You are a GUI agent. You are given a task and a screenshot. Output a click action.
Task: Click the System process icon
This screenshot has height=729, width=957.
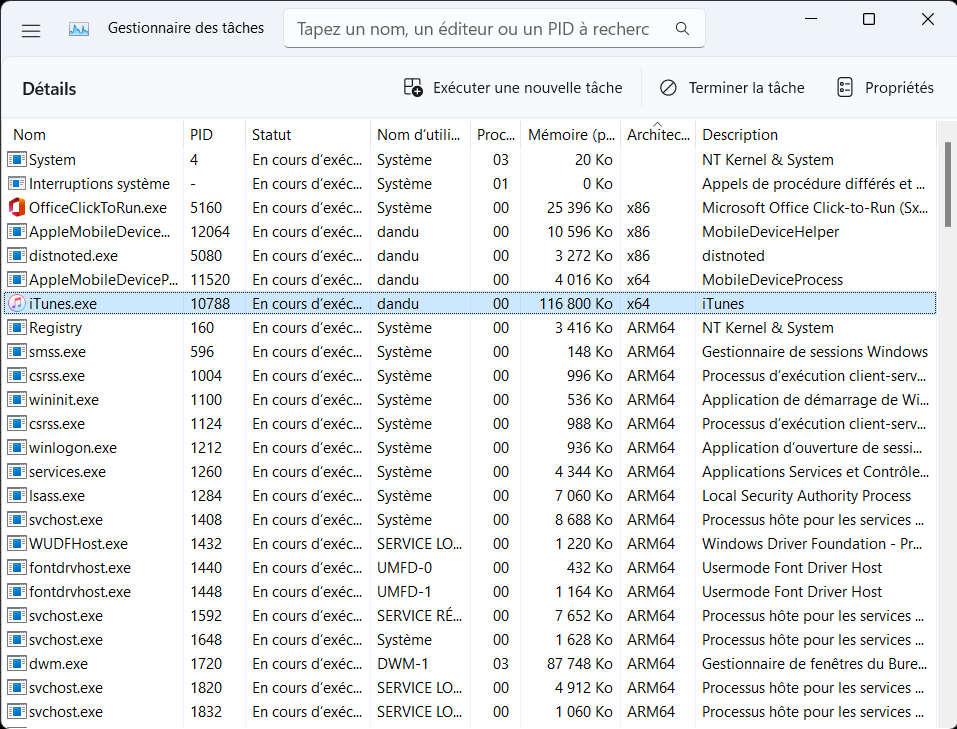point(16,160)
